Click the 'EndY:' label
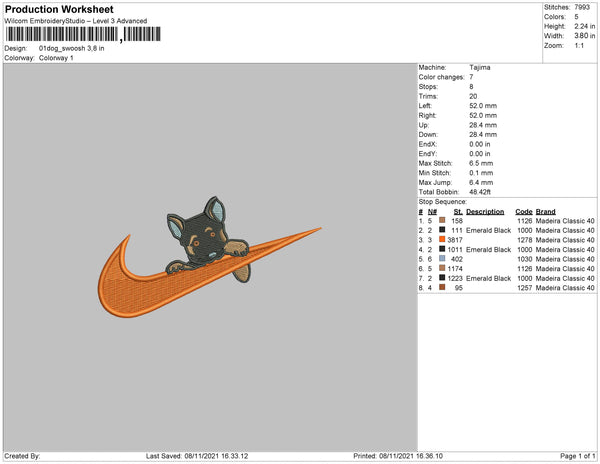 [428, 154]
